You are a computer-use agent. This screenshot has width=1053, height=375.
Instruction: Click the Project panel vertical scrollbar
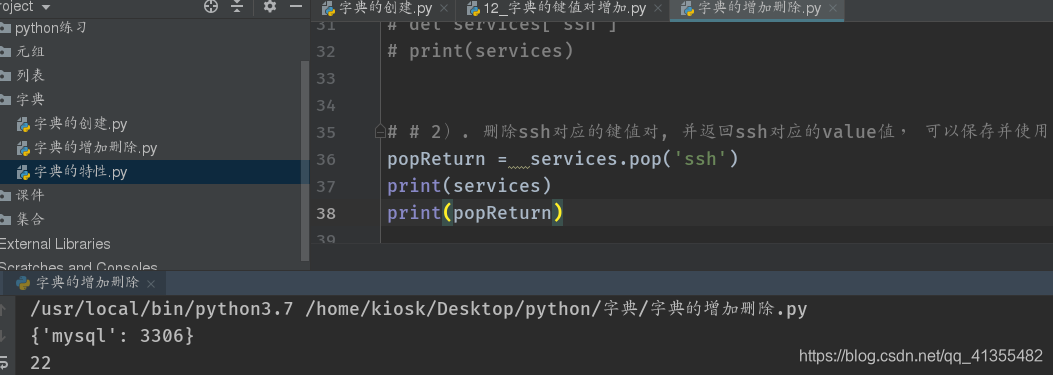(x=305, y=161)
